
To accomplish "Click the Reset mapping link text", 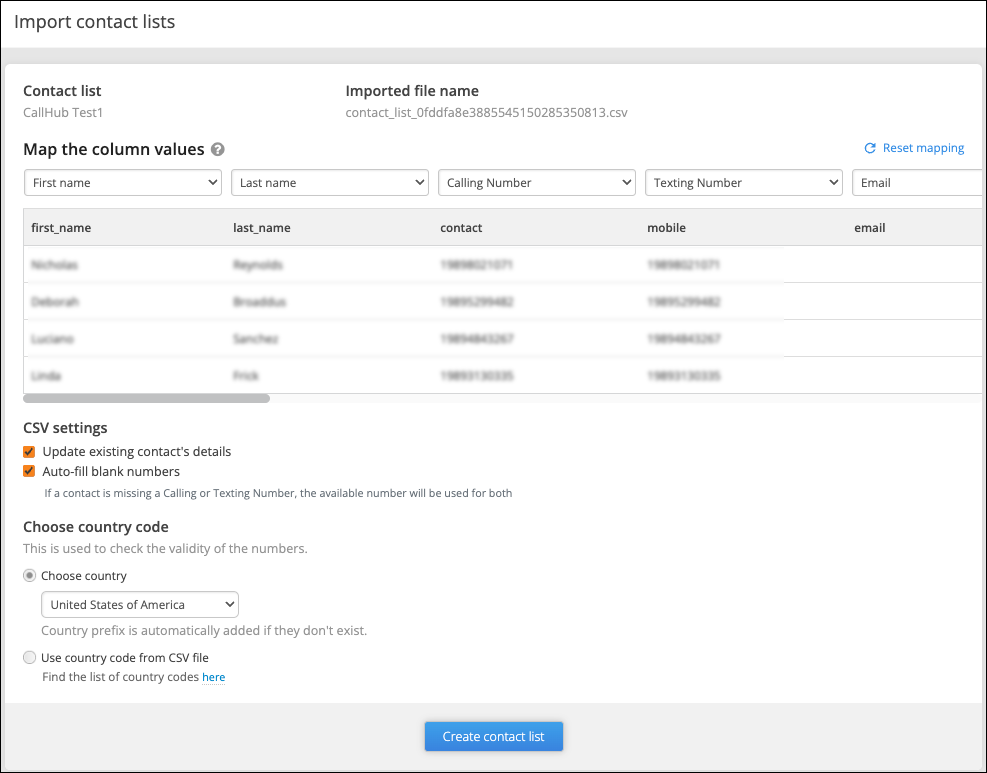I will (923, 148).
